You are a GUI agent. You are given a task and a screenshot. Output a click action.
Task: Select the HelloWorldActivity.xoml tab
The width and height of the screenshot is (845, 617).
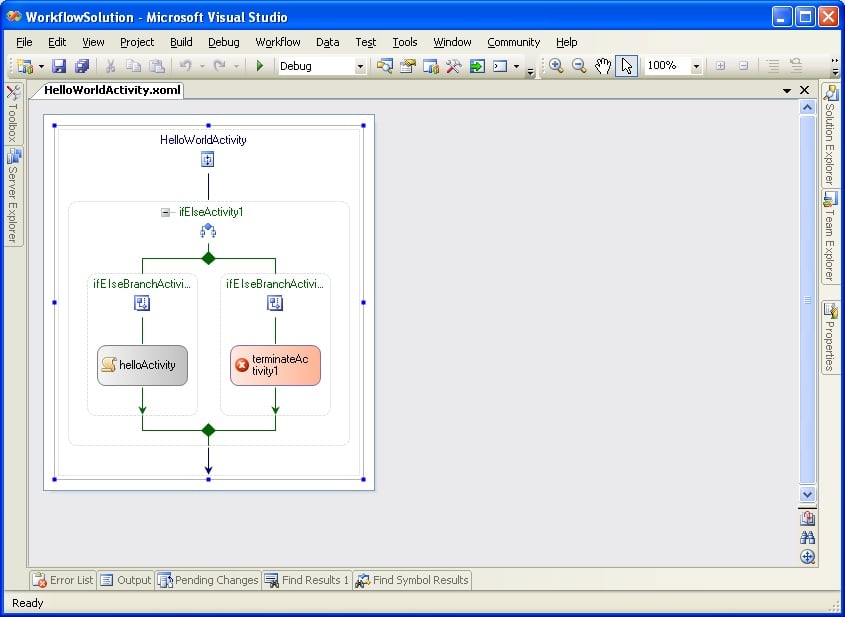point(112,90)
